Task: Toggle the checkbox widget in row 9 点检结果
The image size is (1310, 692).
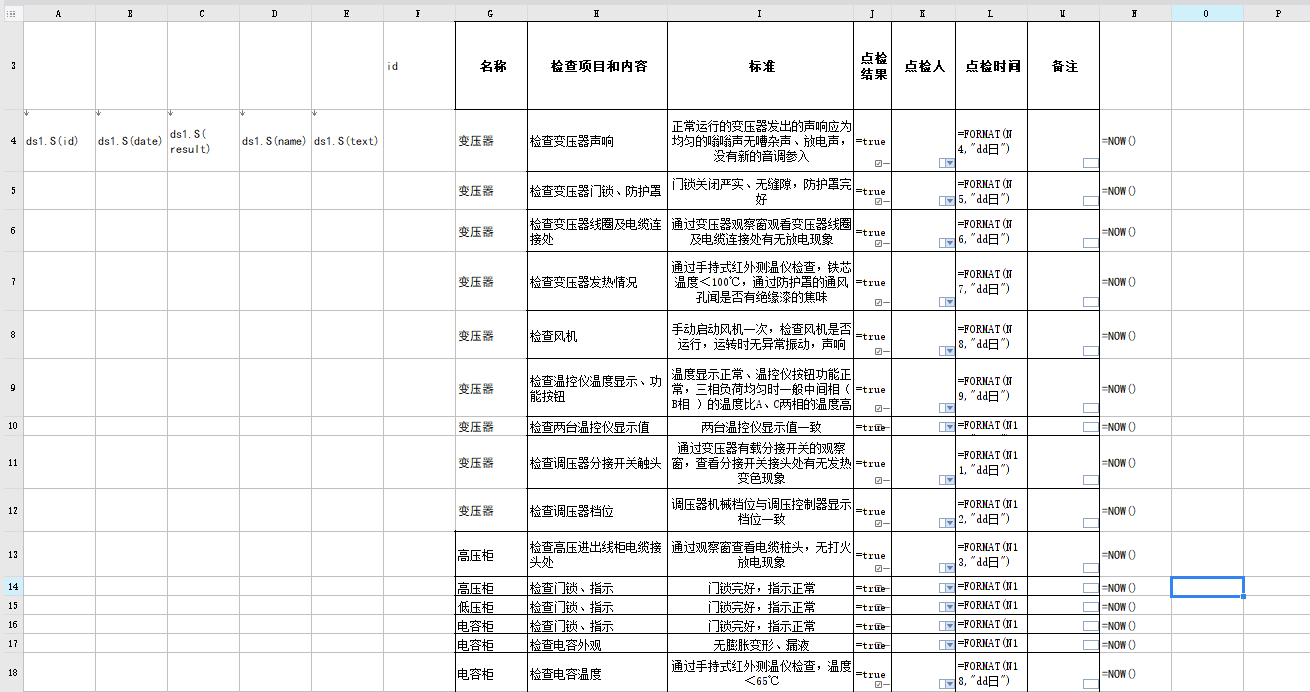Action: (x=878, y=408)
